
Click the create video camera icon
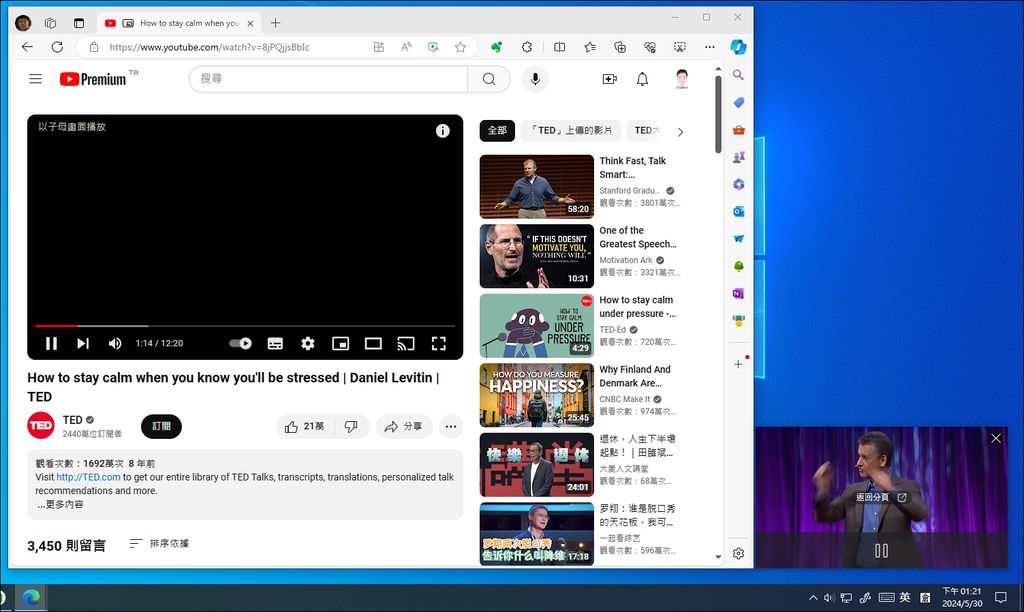(609, 79)
